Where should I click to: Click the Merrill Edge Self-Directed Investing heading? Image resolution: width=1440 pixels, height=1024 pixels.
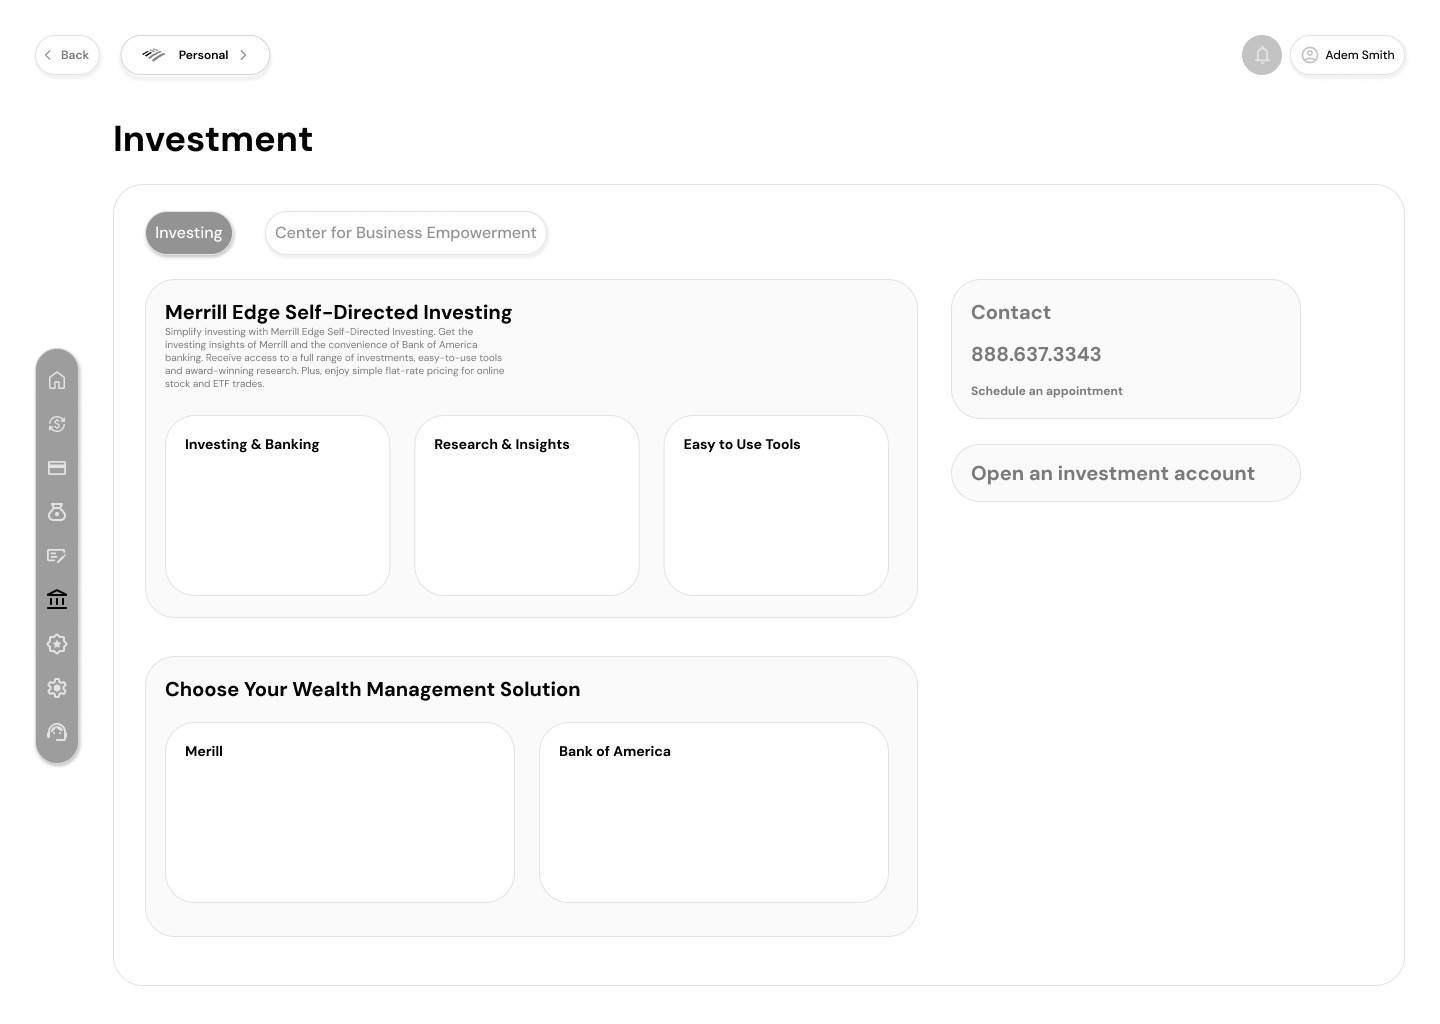[x=338, y=313]
